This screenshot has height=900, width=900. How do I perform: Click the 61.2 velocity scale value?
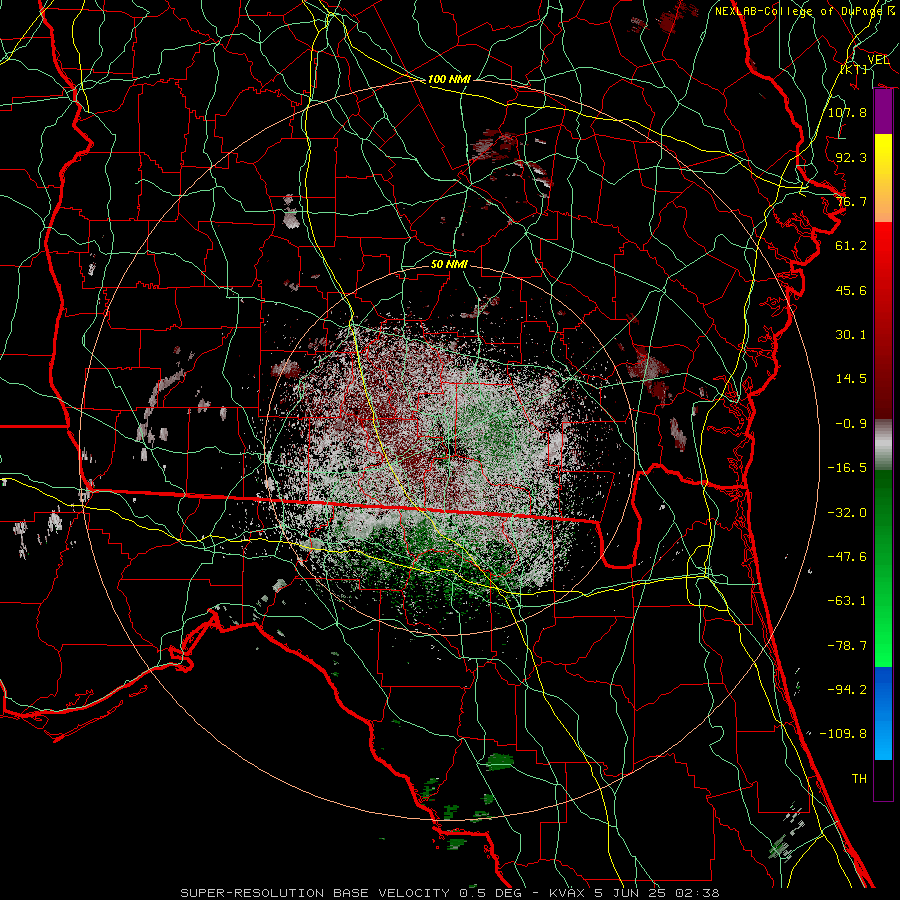(851, 246)
